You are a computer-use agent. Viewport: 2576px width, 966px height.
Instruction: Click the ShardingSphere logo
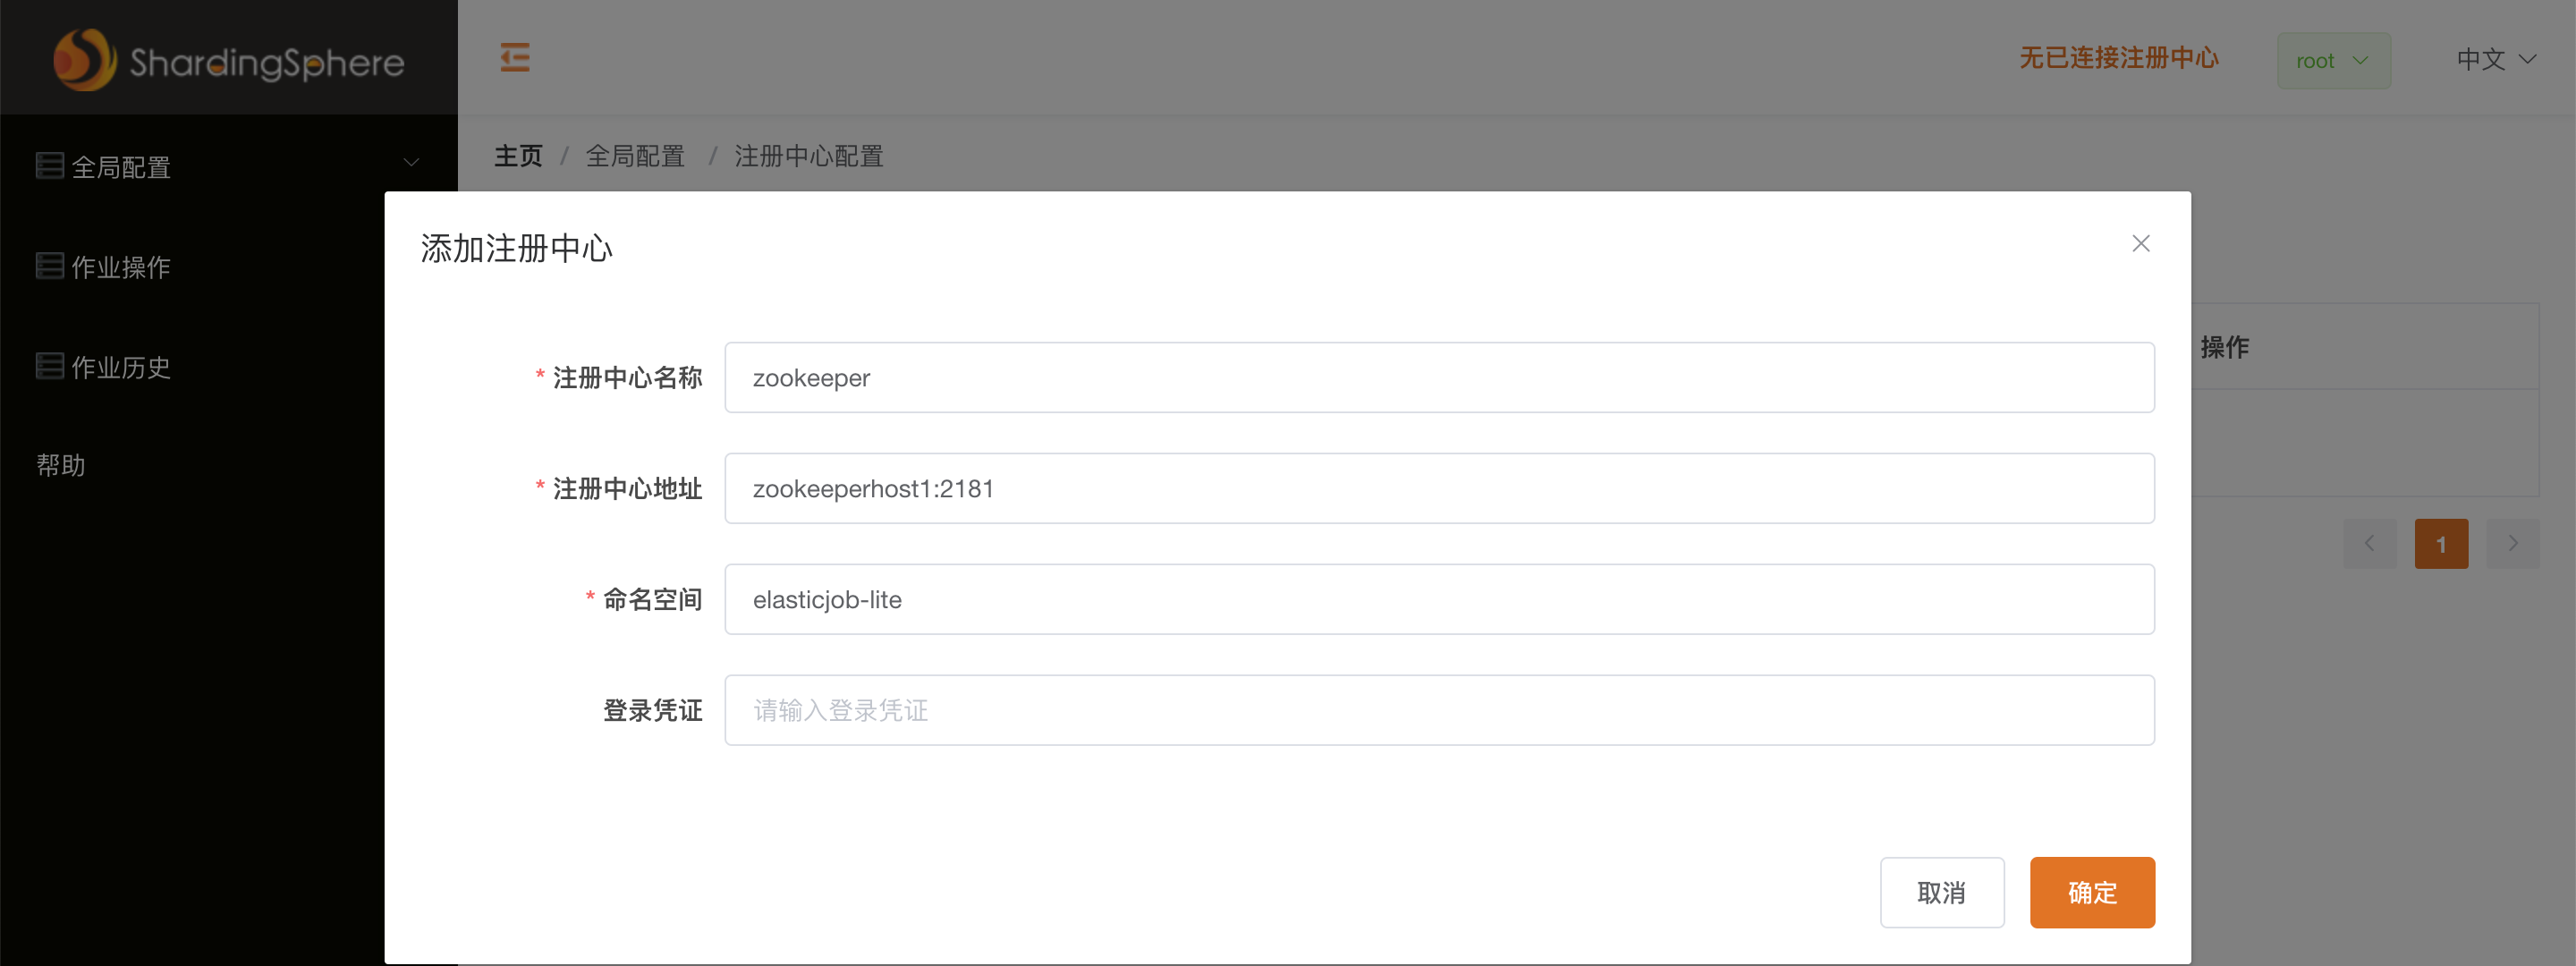click(x=228, y=59)
